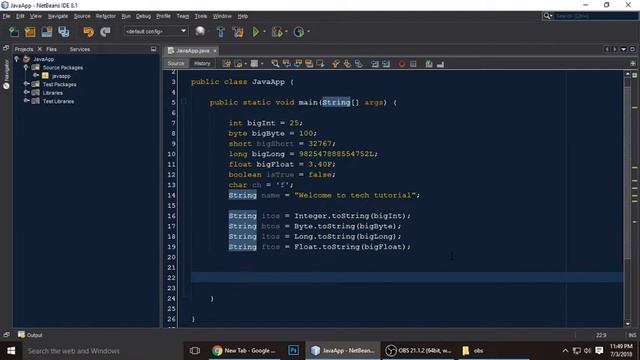Image resolution: width=640 pixels, height=360 pixels.
Task: Click the Previous Bookmark icon
Action: [x=336, y=64]
